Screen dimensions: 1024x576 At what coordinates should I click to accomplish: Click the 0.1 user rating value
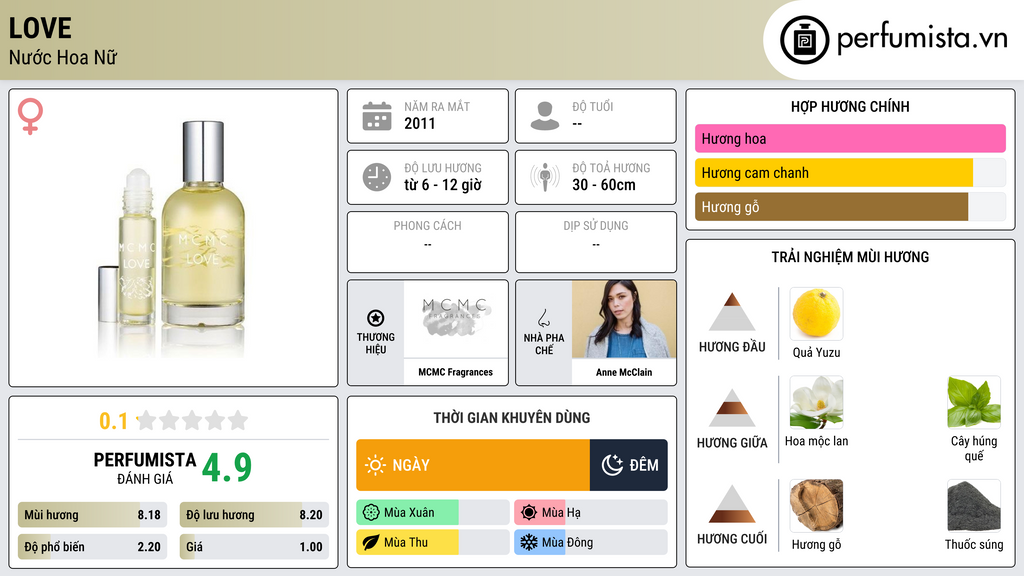(x=114, y=421)
